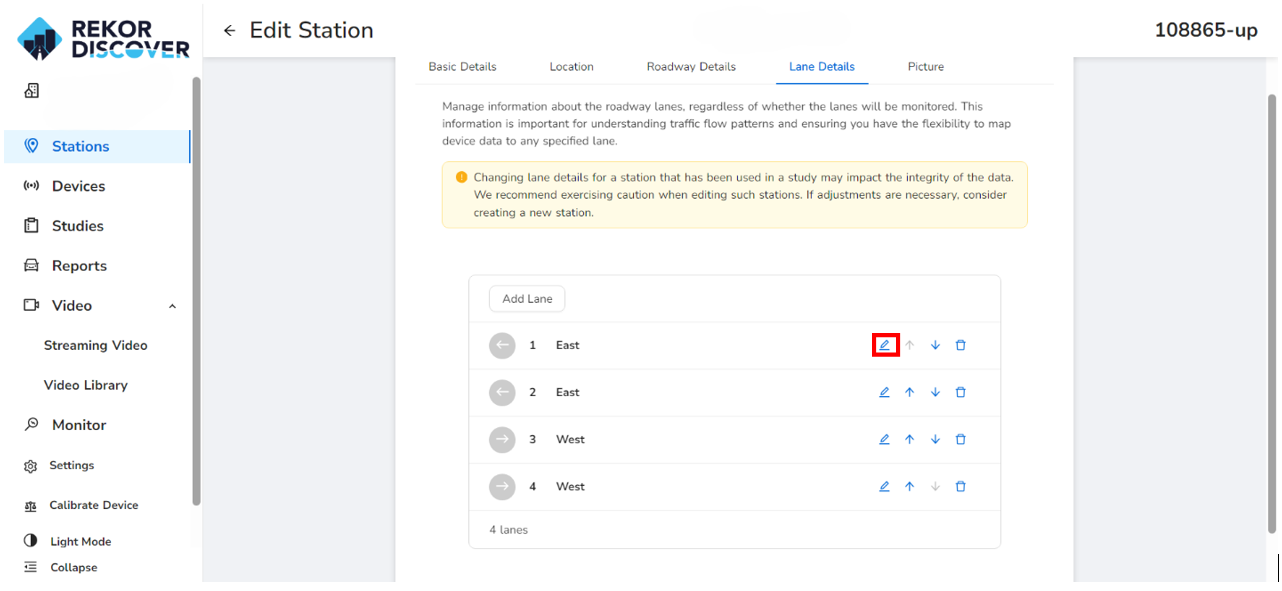This screenshot has height=591, width=1282.
Task: Click the warning icon in the yellow notice
Action: pos(461,177)
